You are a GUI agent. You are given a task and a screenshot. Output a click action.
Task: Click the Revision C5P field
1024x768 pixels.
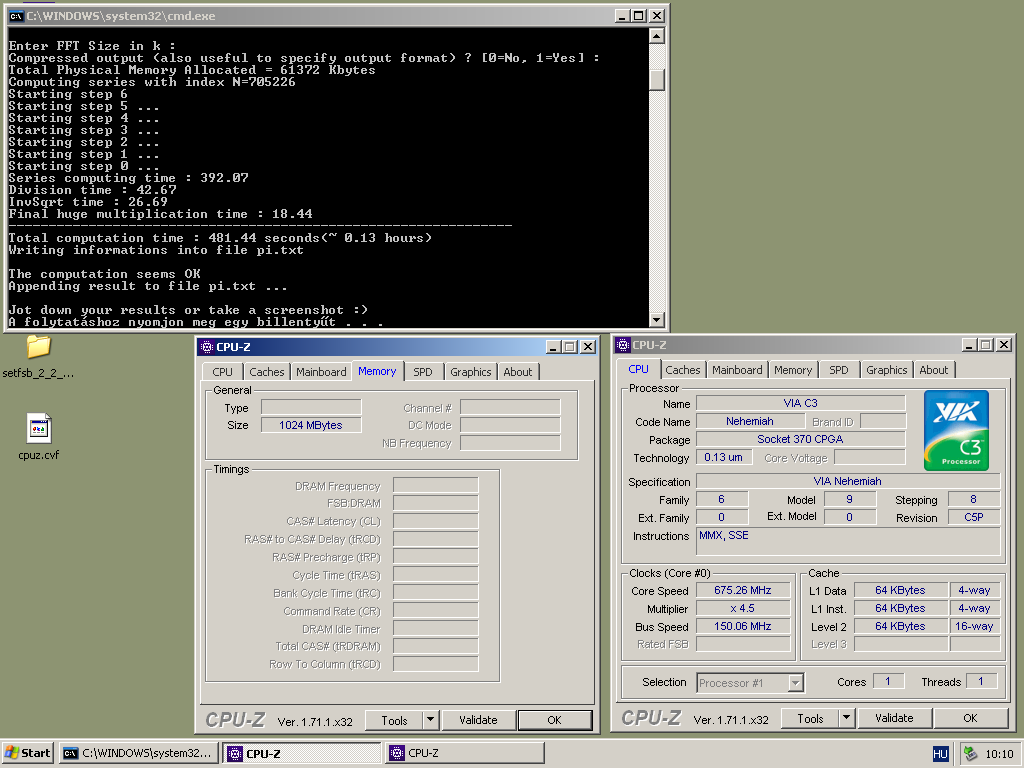[974, 517]
